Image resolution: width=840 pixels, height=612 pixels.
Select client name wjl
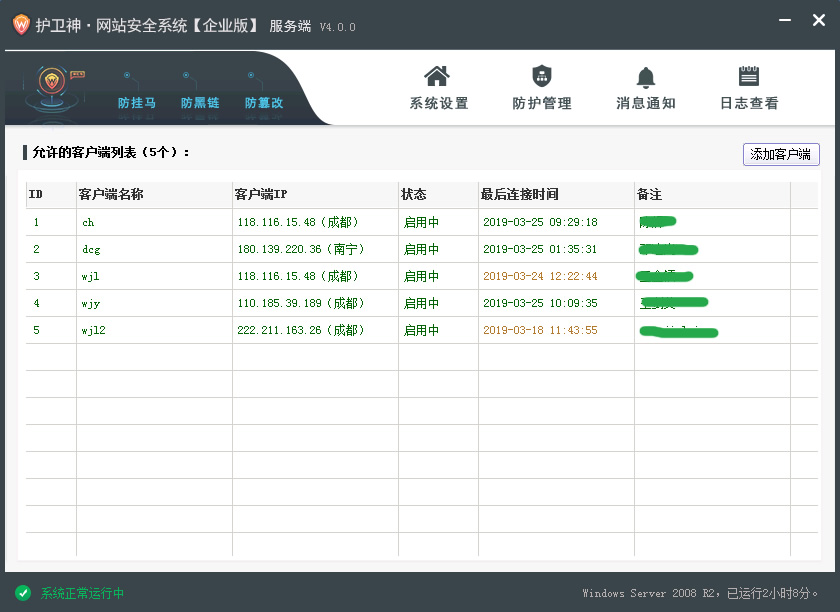(91, 277)
